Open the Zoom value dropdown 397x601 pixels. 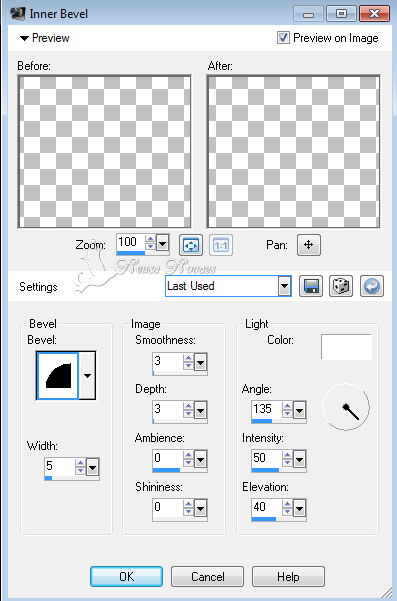162,243
